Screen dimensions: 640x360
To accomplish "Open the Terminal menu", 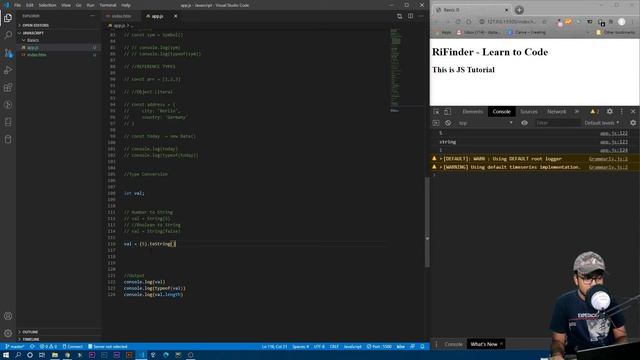I will (108, 5).
